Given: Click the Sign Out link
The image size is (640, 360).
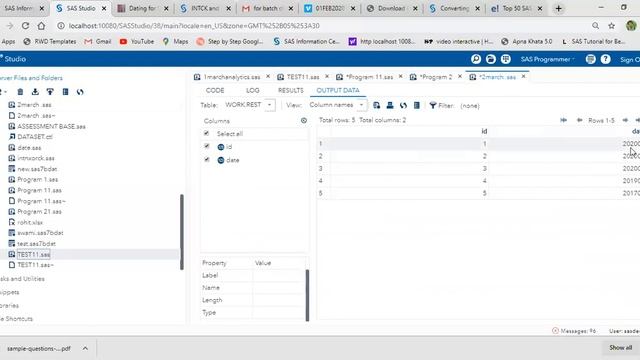Looking at the screenshot, I should pos(630,60).
